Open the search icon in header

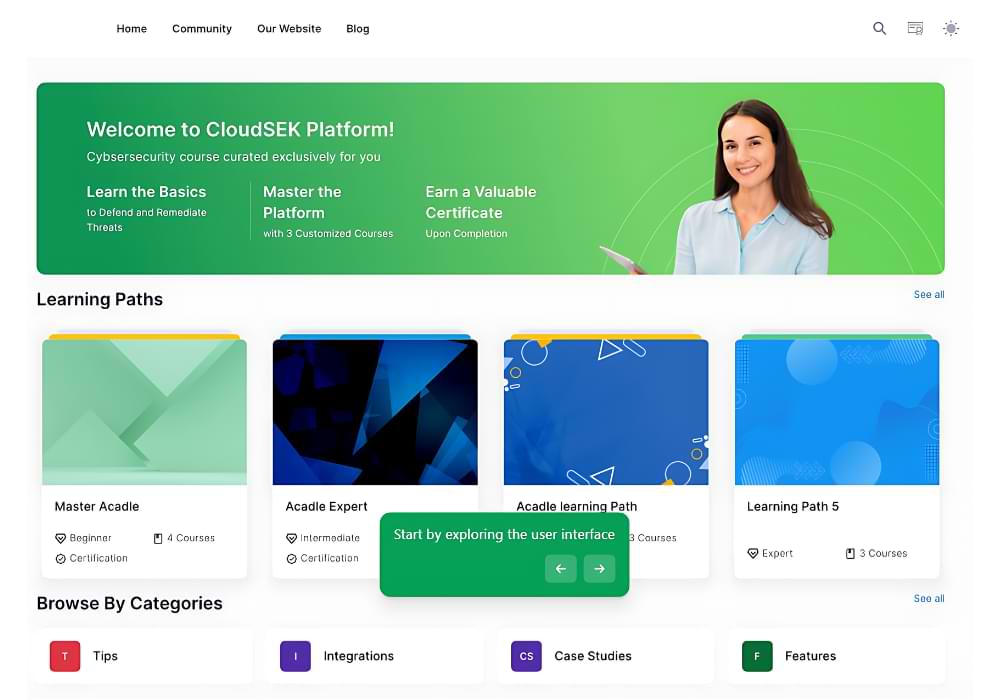(x=879, y=29)
